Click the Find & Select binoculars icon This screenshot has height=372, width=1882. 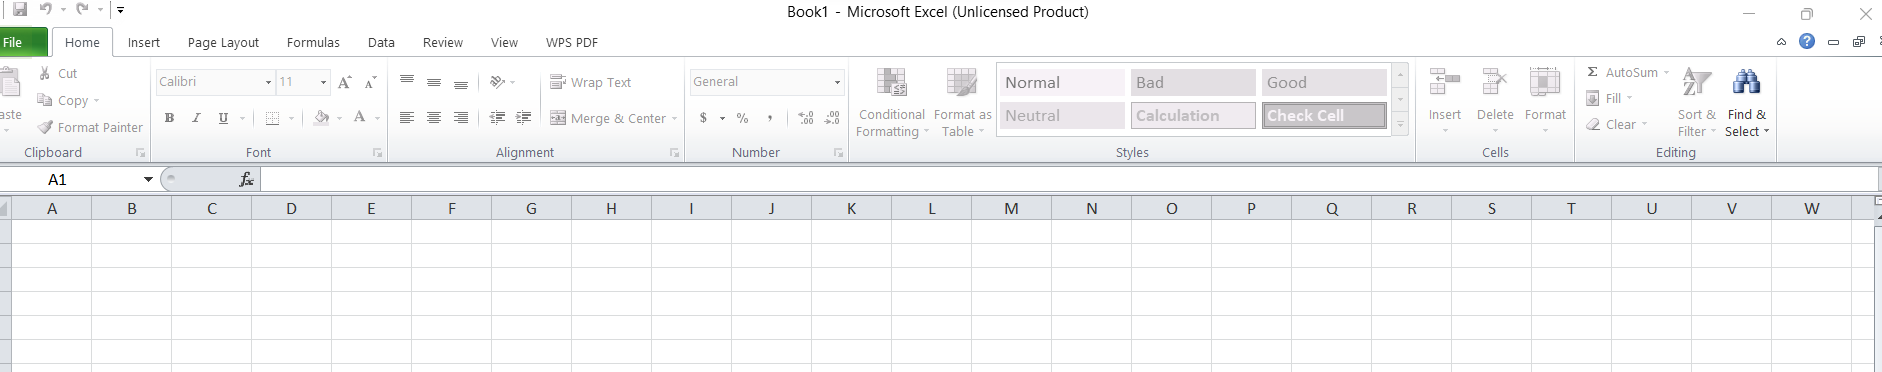click(1746, 82)
